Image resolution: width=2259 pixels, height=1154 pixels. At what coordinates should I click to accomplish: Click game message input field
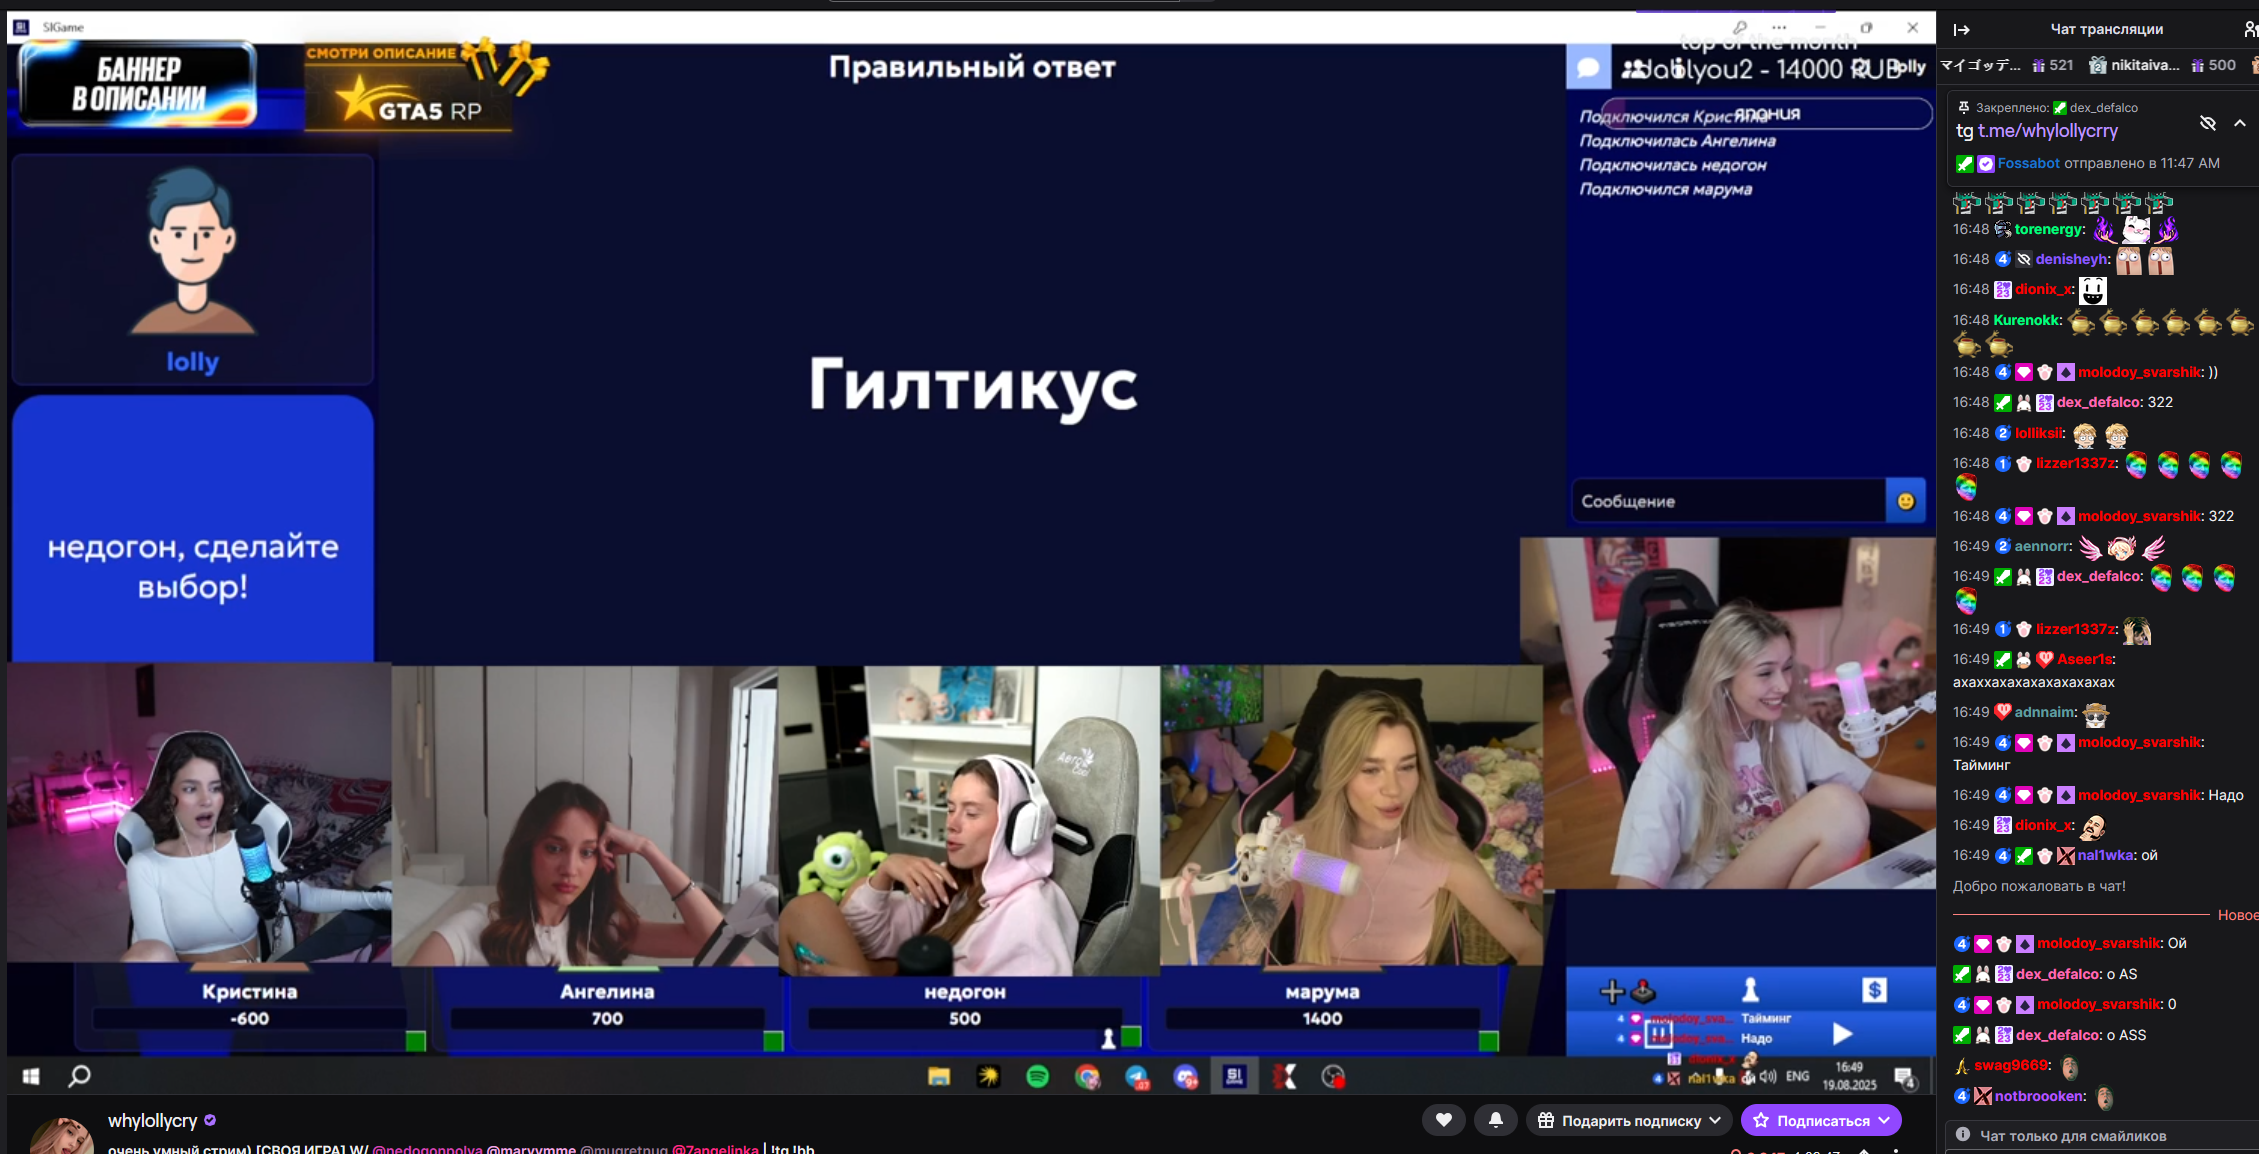[x=1727, y=501]
